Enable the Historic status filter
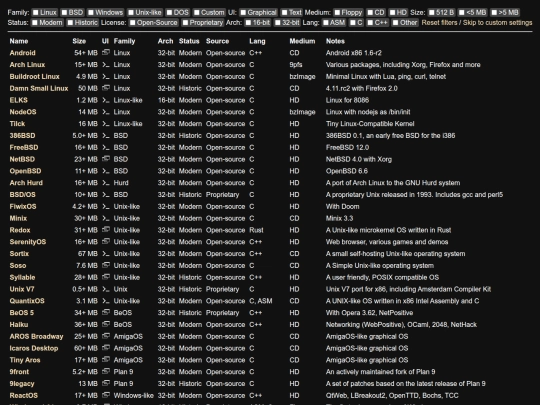Viewport: 540px width, 405px height. (71, 23)
